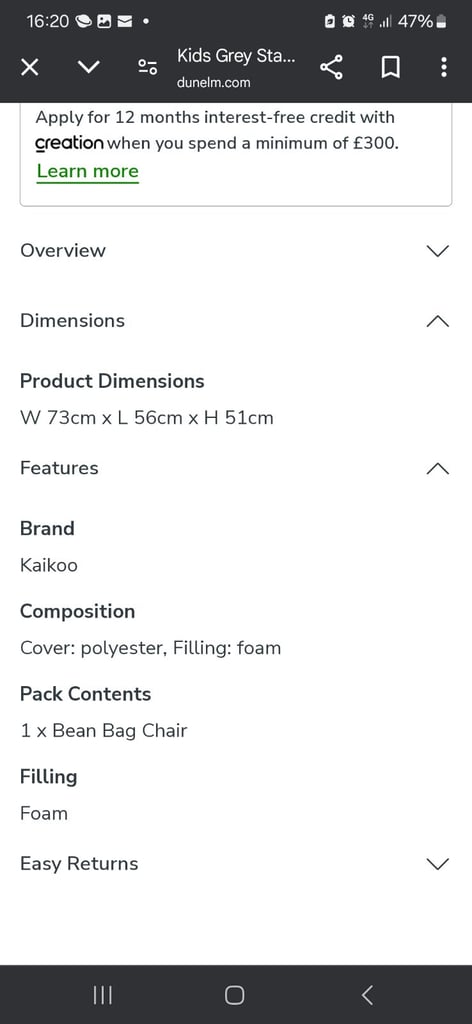
Task: Collapse the Features section chevron
Action: tap(437, 468)
